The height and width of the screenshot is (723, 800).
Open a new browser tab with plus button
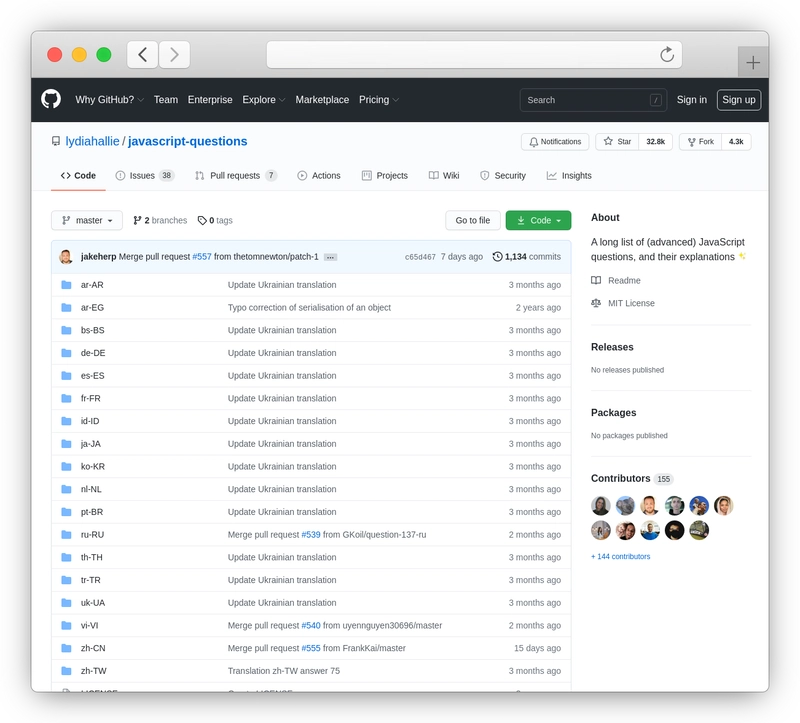753,62
